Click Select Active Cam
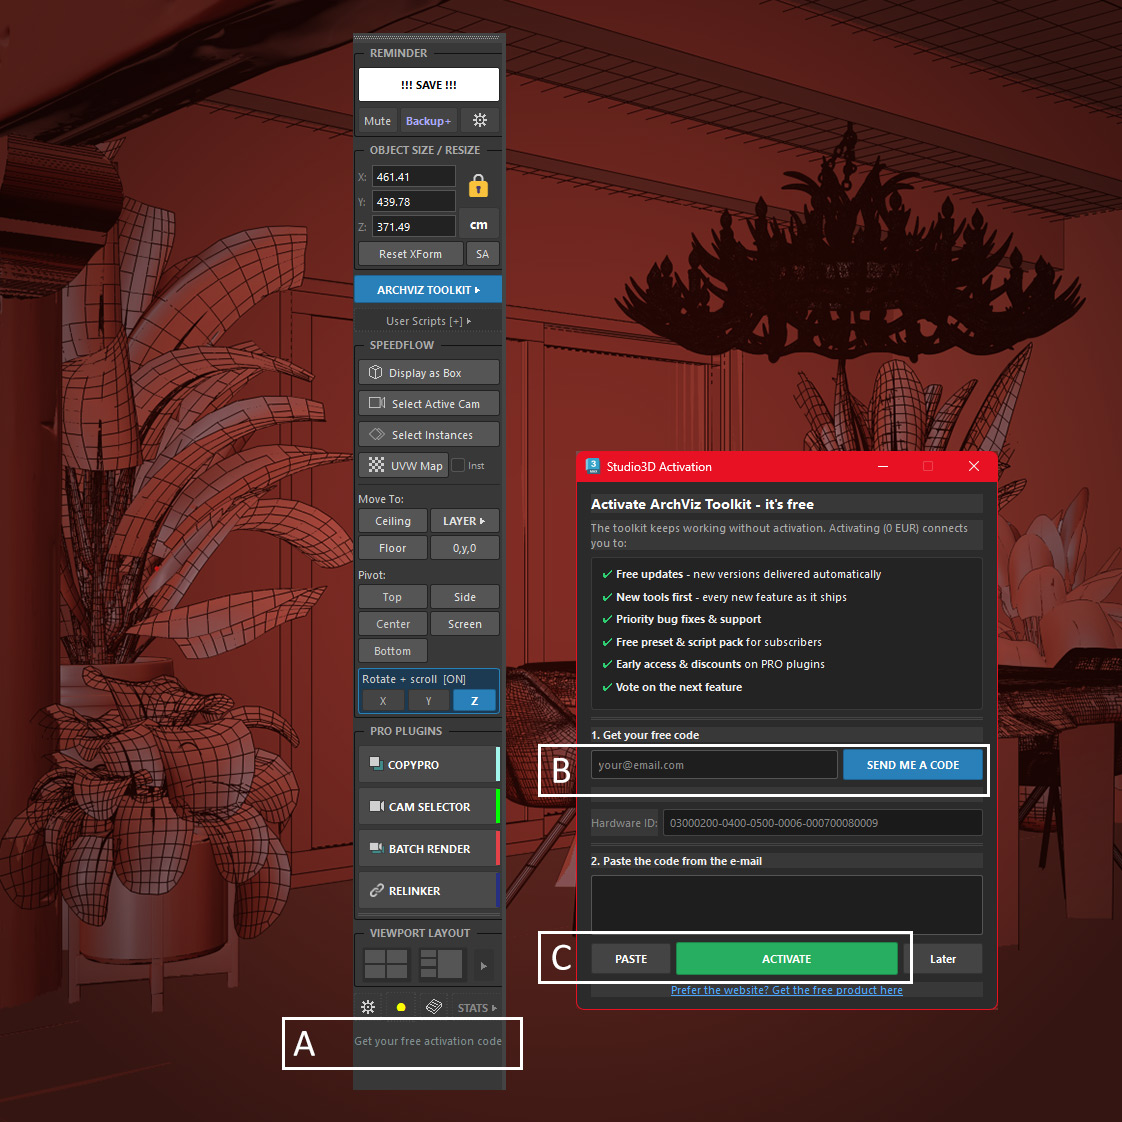The width and height of the screenshot is (1122, 1122). click(x=429, y=404)
